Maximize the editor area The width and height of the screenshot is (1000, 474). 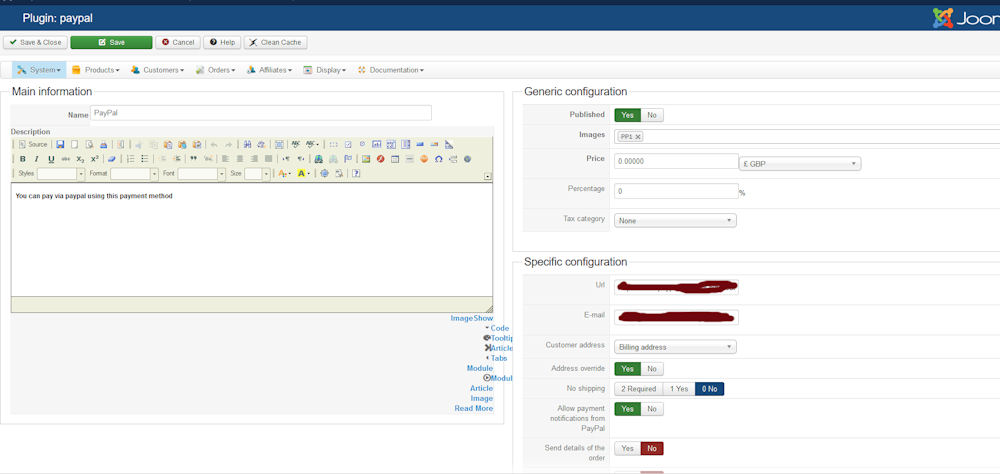pyautogui.click(x=325, y=173)
